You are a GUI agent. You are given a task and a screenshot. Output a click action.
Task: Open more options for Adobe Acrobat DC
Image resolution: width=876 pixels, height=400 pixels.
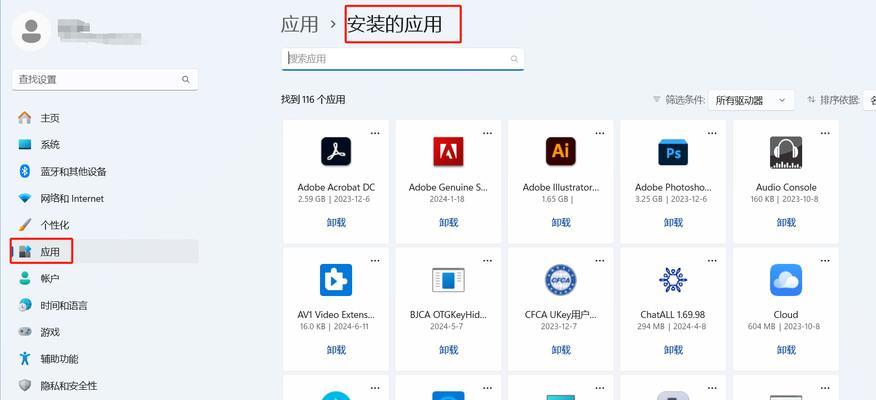pos(375,133)
